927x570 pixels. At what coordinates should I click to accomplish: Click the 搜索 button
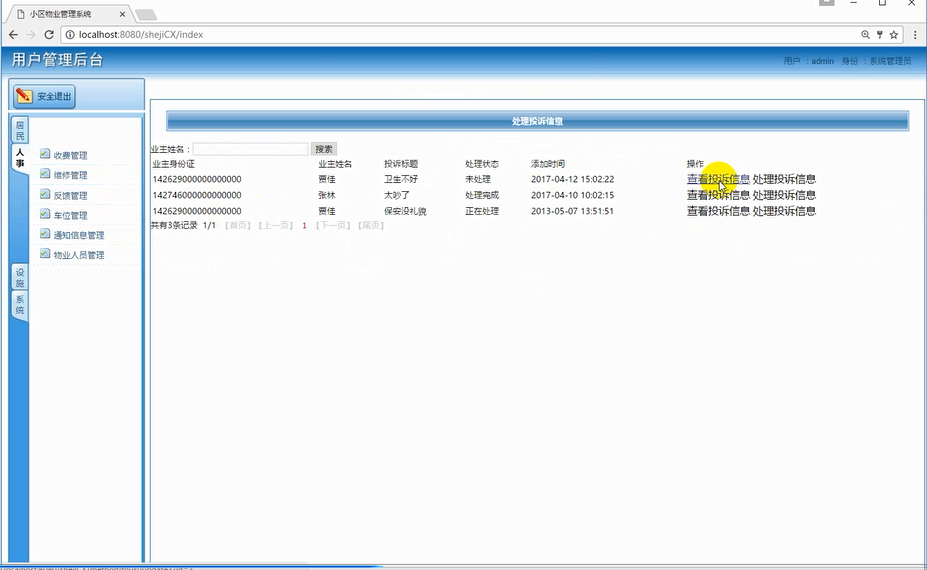pyautogui.click(x=324, y=149)
